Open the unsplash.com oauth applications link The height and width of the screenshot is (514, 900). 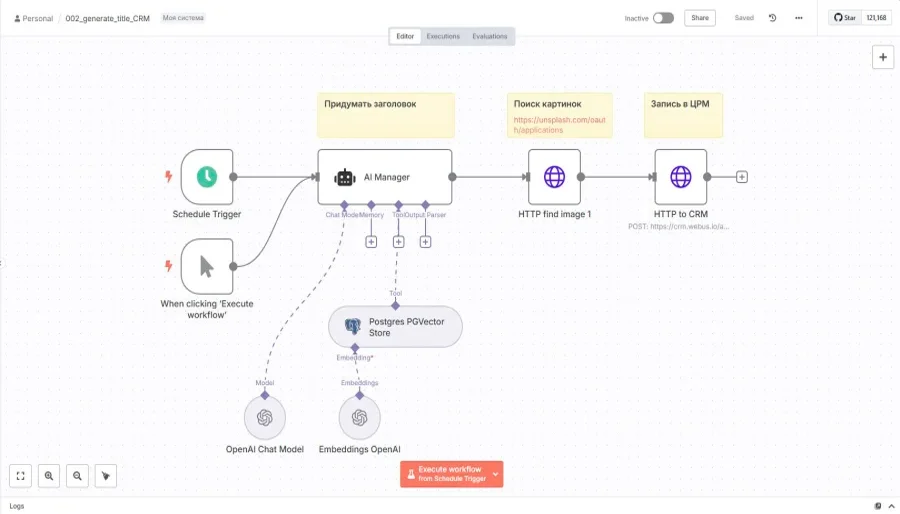tap(559, 125)
